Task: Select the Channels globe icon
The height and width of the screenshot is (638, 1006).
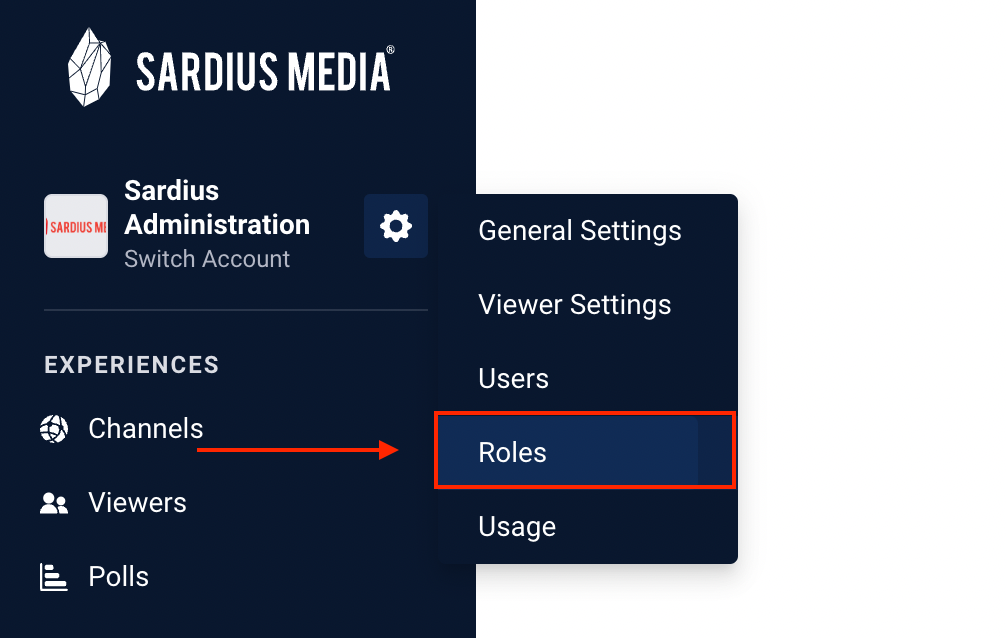Action: [x=54, y=429]
